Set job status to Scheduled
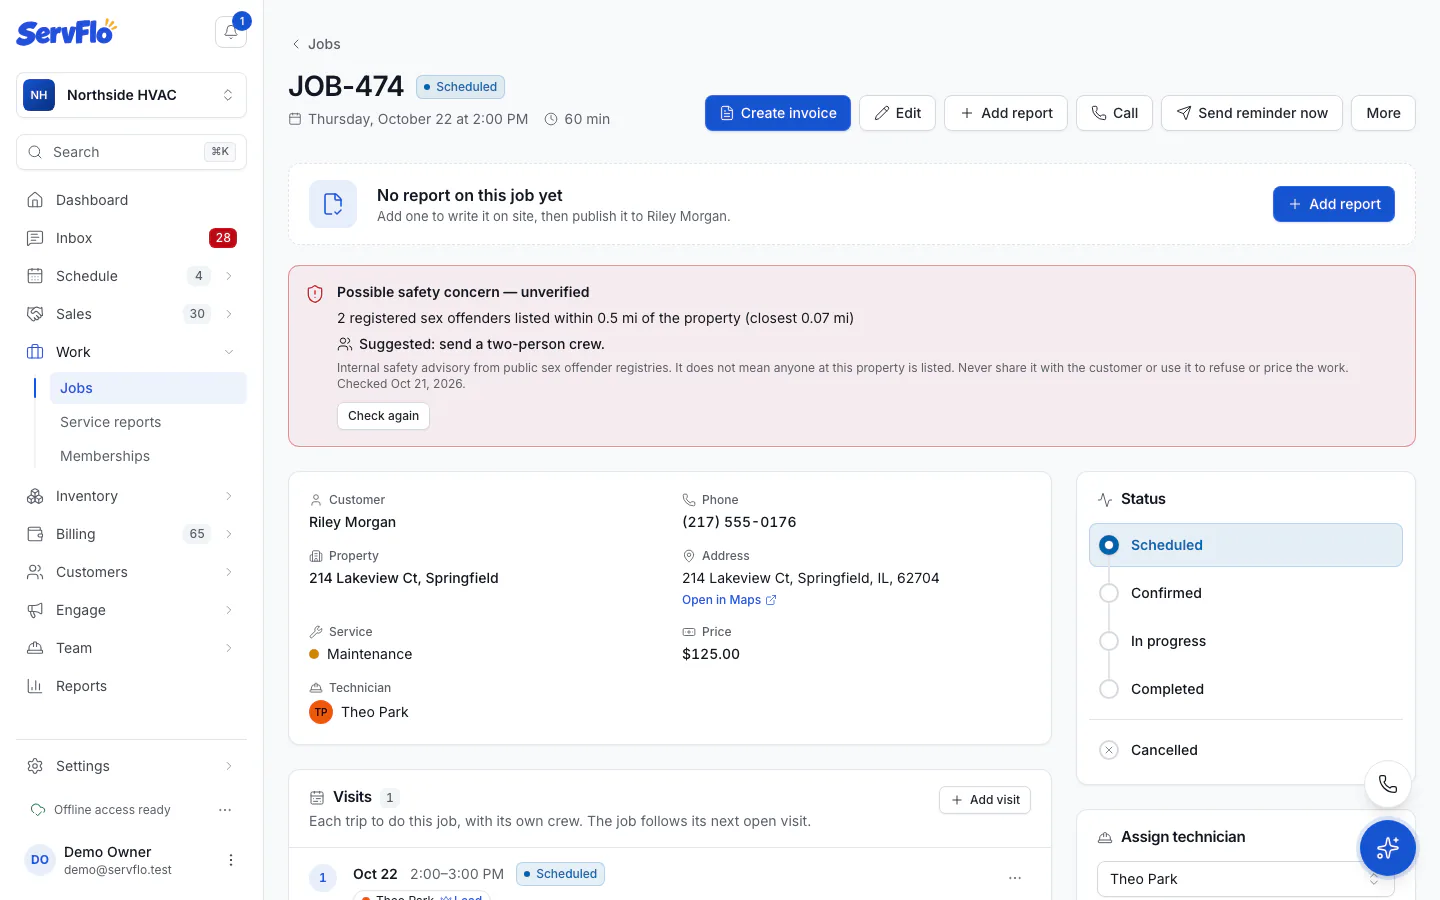1440x900 pixels. click(1246, 545)
